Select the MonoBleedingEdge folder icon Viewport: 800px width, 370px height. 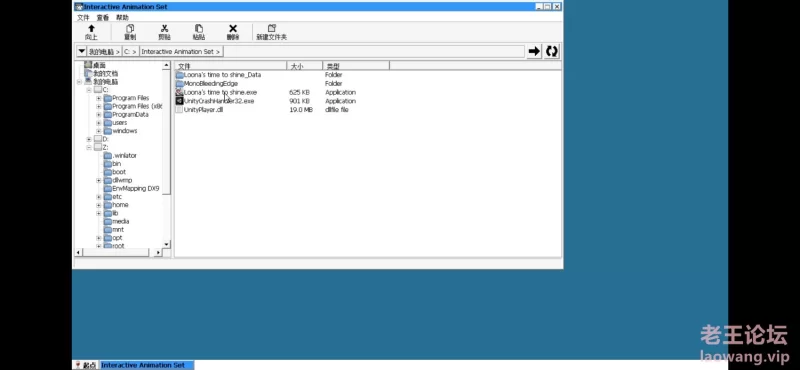click(179, 84)
